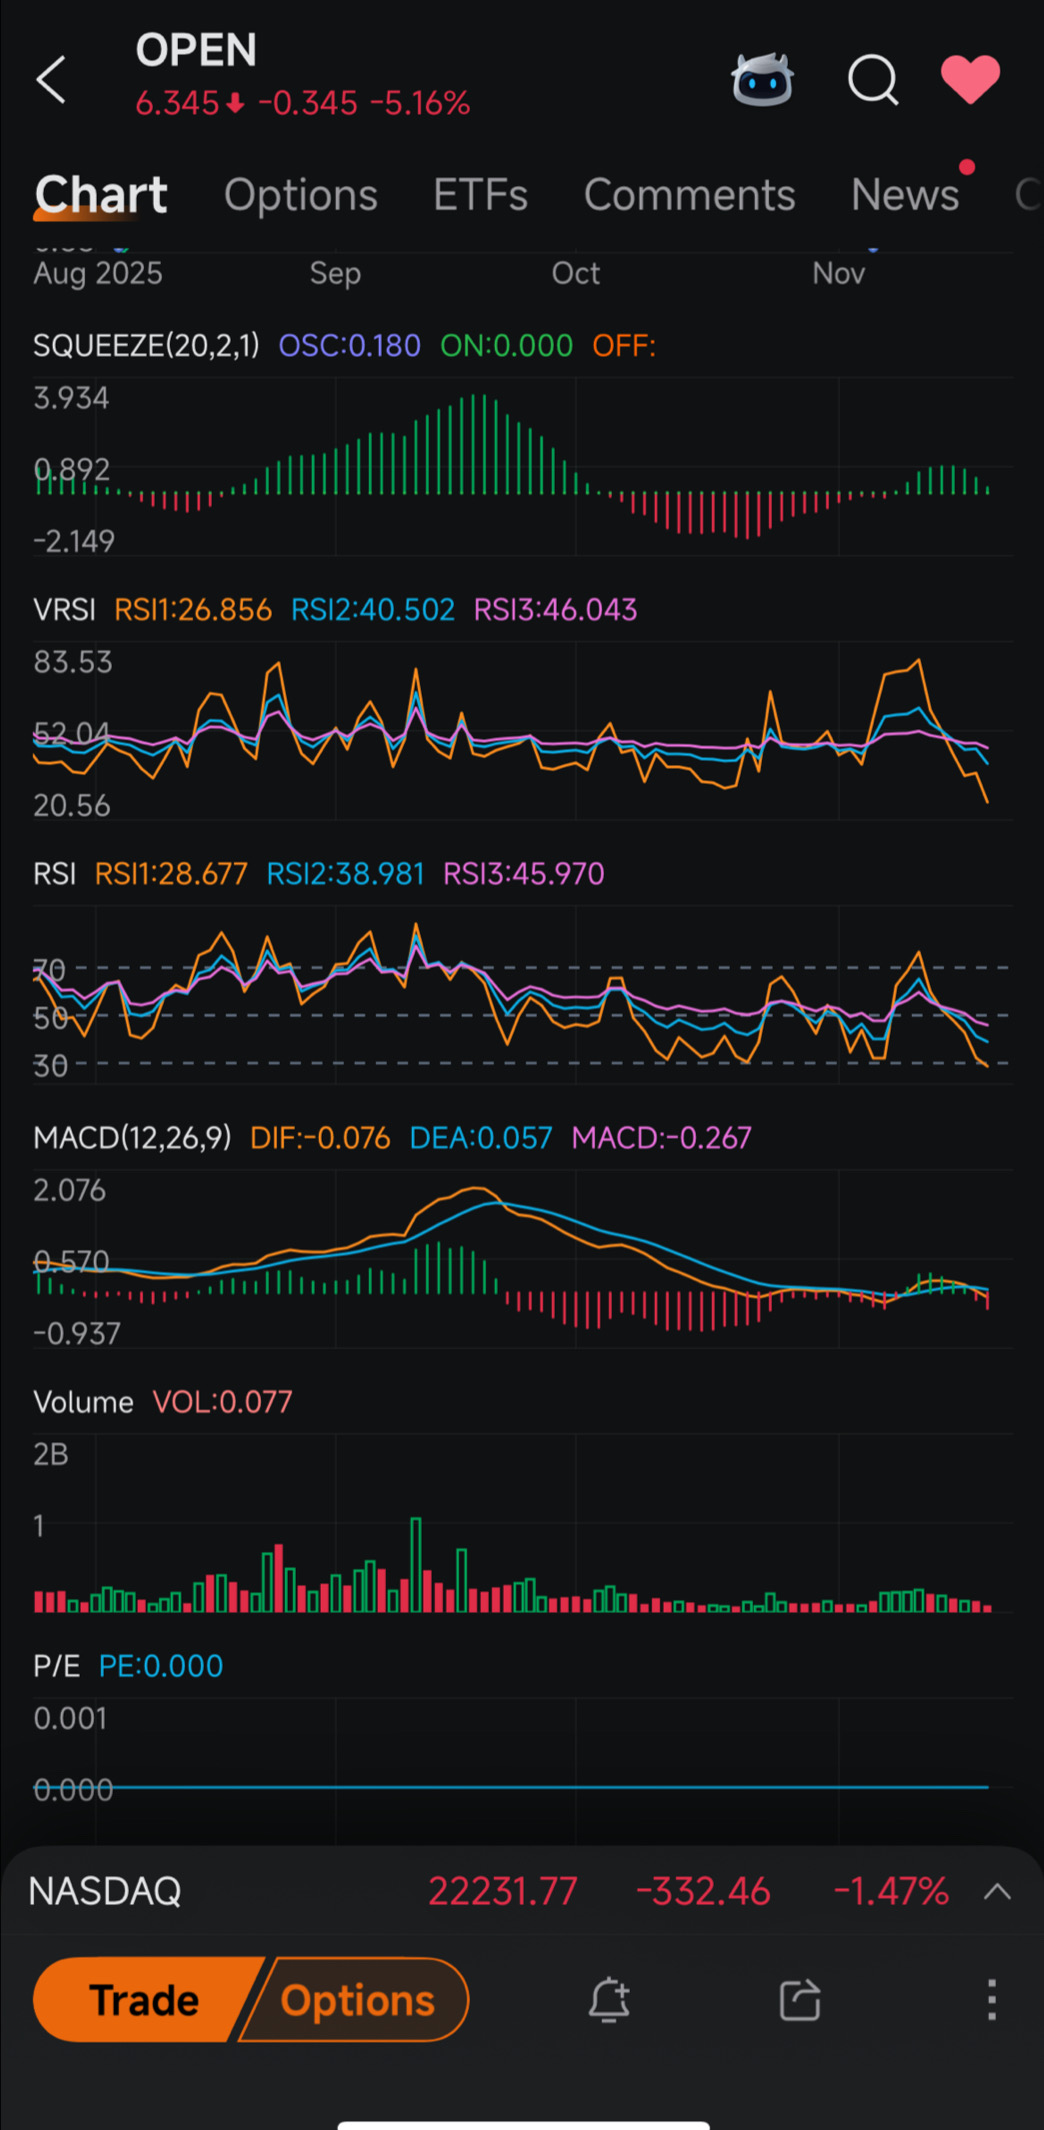Screen dimensions: 1044x2130
Task: Open the price alert bell icon
Action: click(x=609, y=2000)
